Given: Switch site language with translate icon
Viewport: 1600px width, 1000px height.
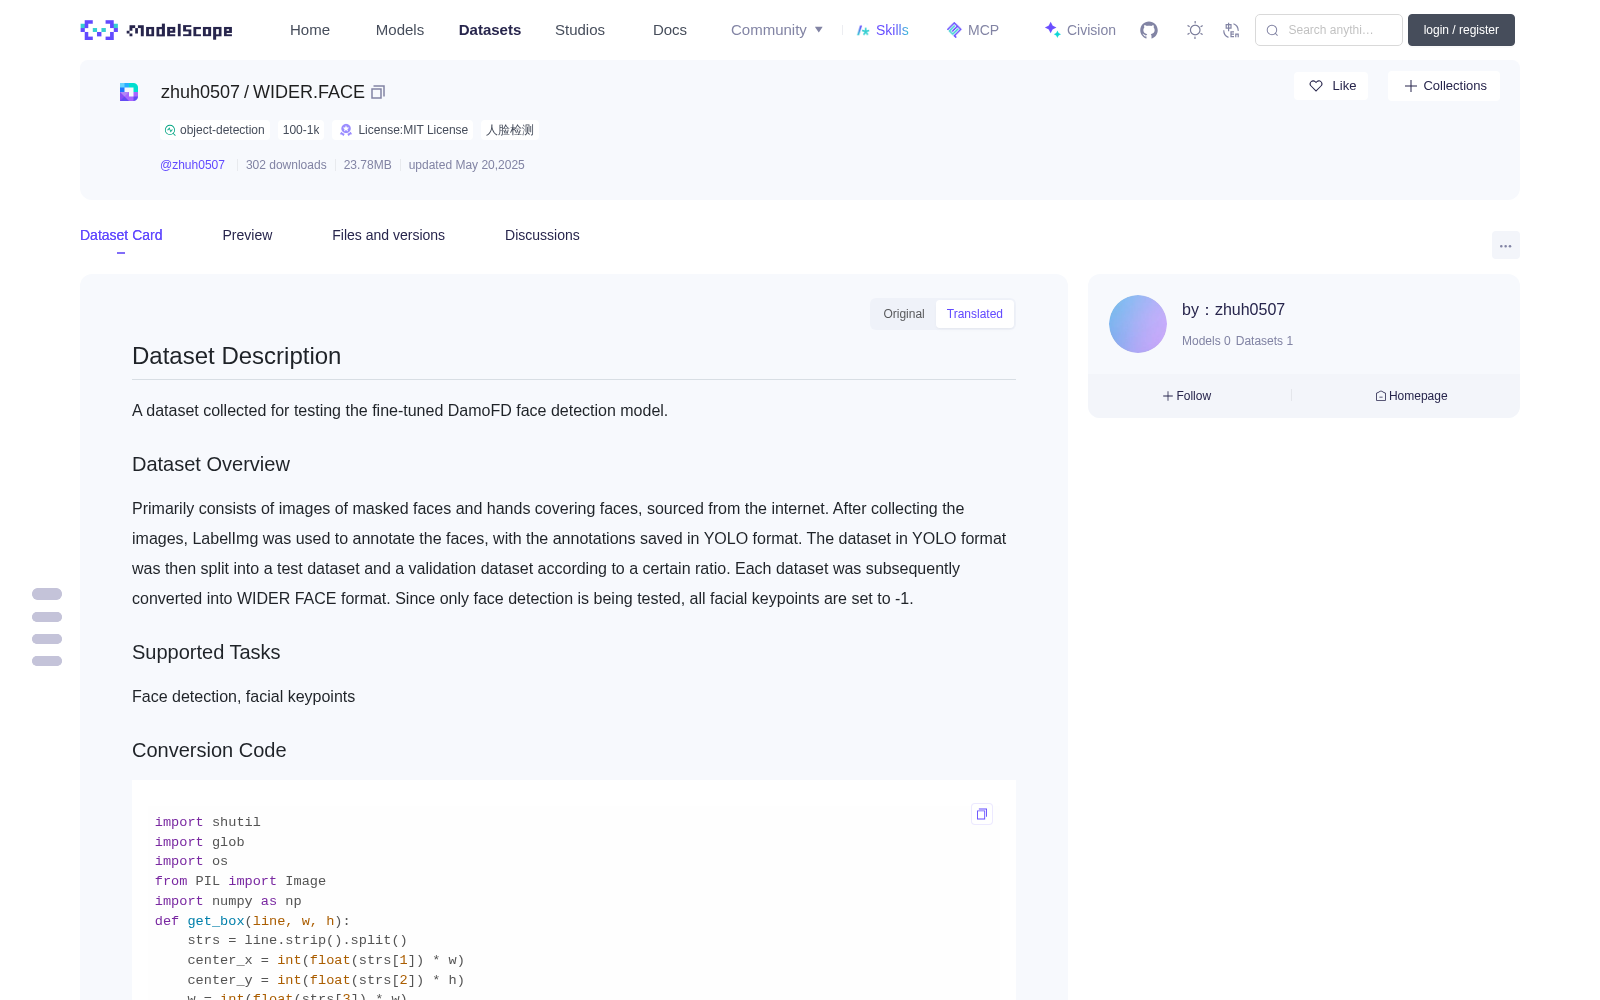Looking at the screenshot, I should [1231, 30].
